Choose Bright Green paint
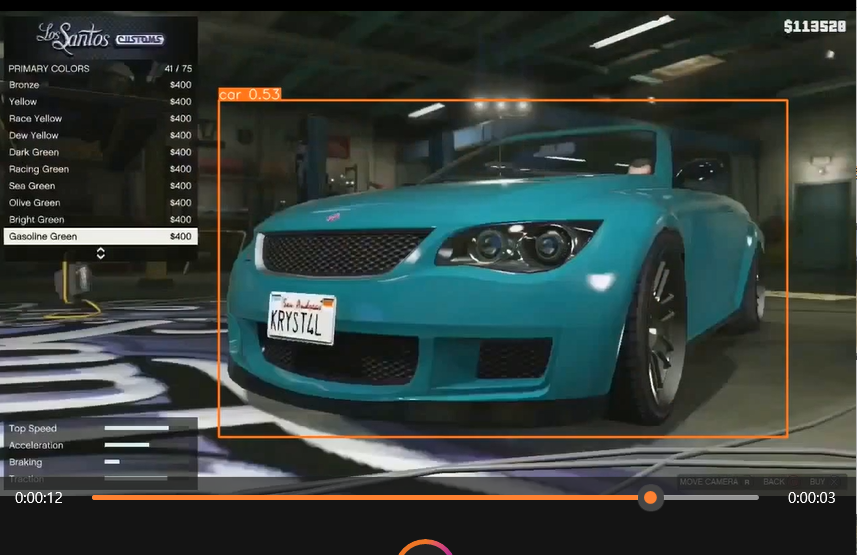 (101, 220)
